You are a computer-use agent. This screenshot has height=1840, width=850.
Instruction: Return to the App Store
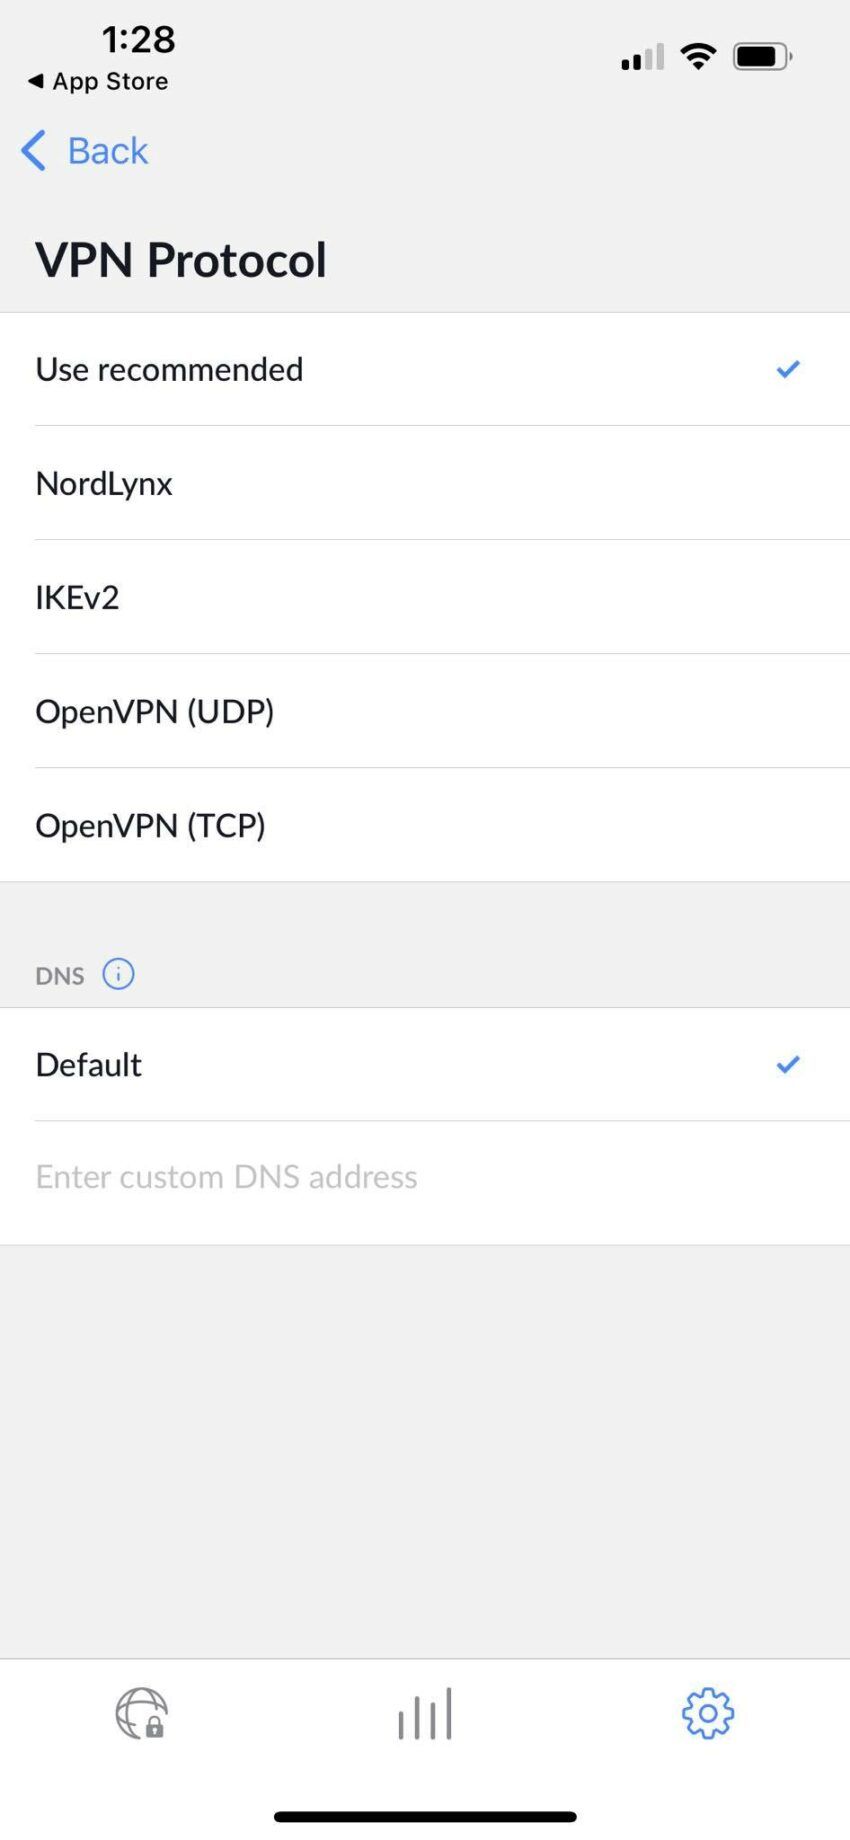[96, 82]
